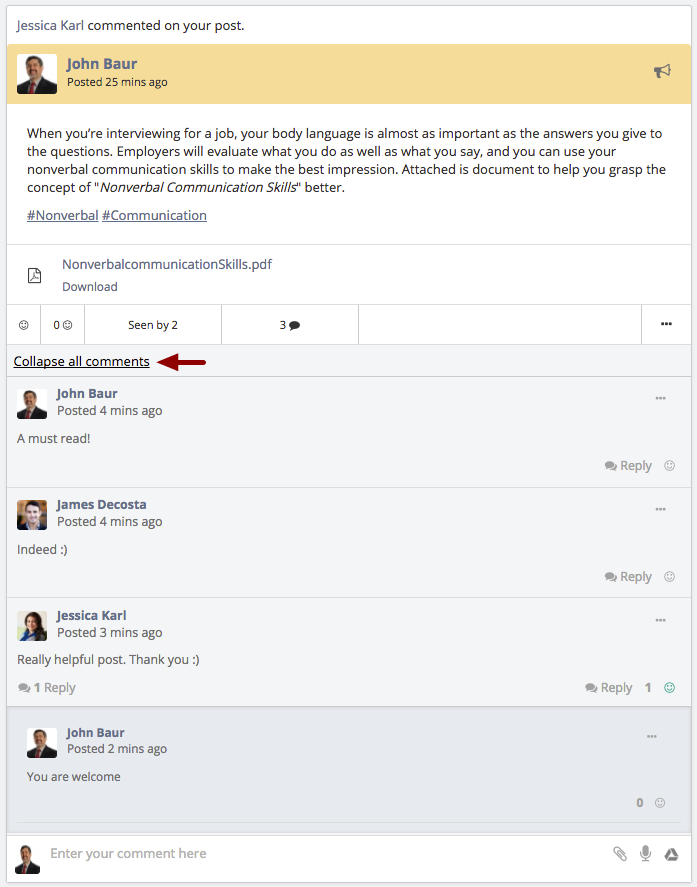This screenshot has height=887, width=697.
Task: Open the post's three-dot options menu
Action: pos(666,324)
